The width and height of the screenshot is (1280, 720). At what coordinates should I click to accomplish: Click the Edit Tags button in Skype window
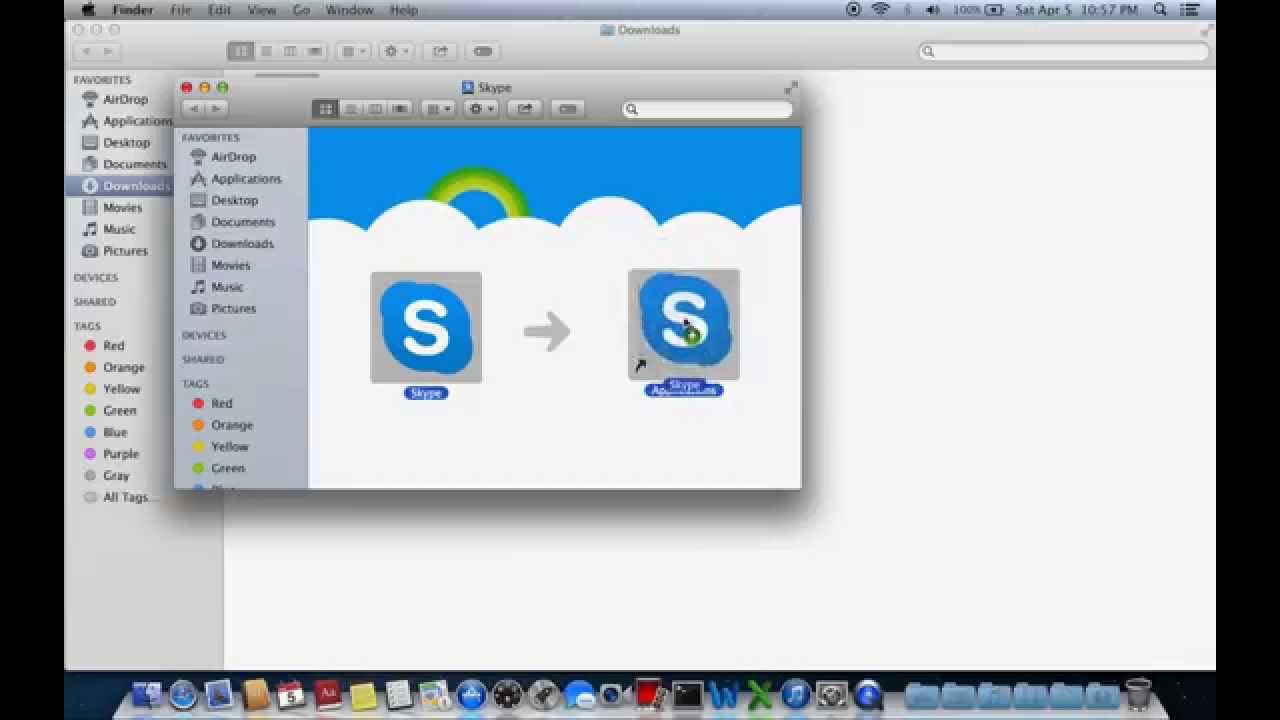[x=568, y=109]
